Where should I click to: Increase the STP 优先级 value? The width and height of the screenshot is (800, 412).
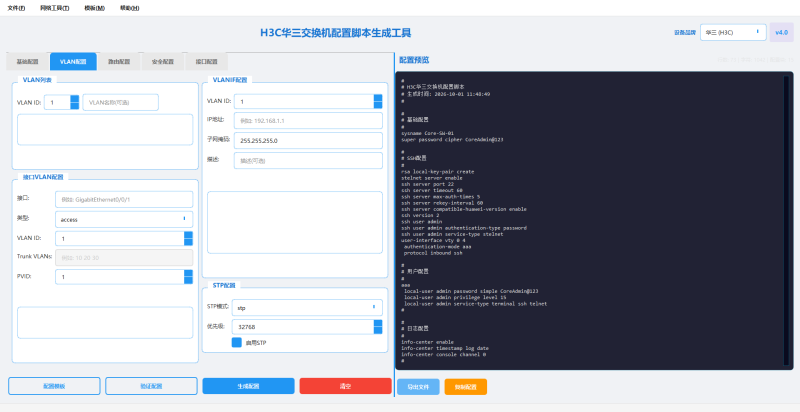pyautogui.click(x=378, y=323)
